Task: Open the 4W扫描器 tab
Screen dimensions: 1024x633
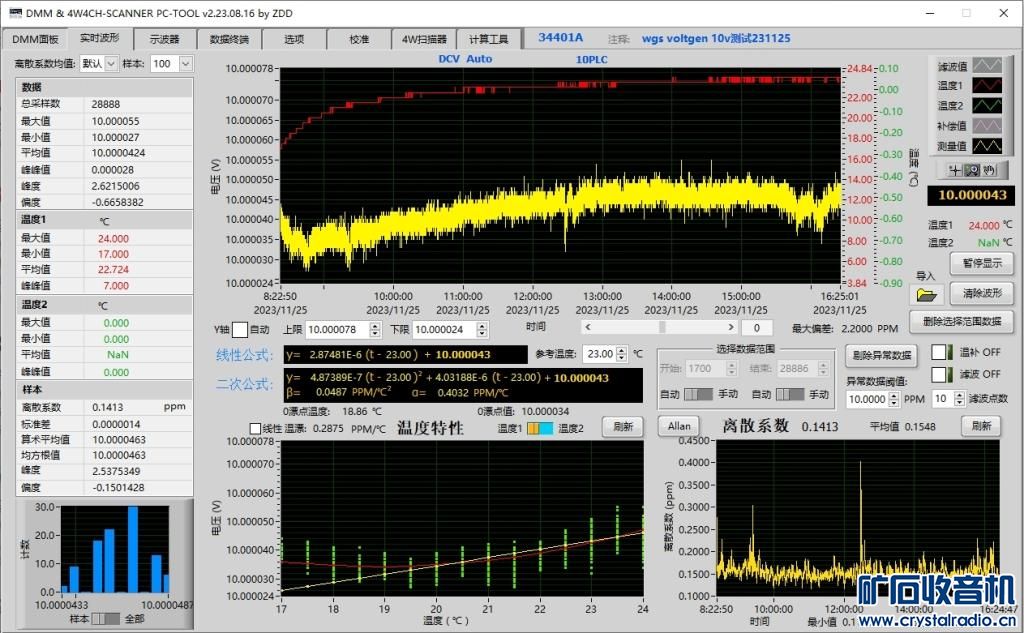Action: tap(424, 39)
